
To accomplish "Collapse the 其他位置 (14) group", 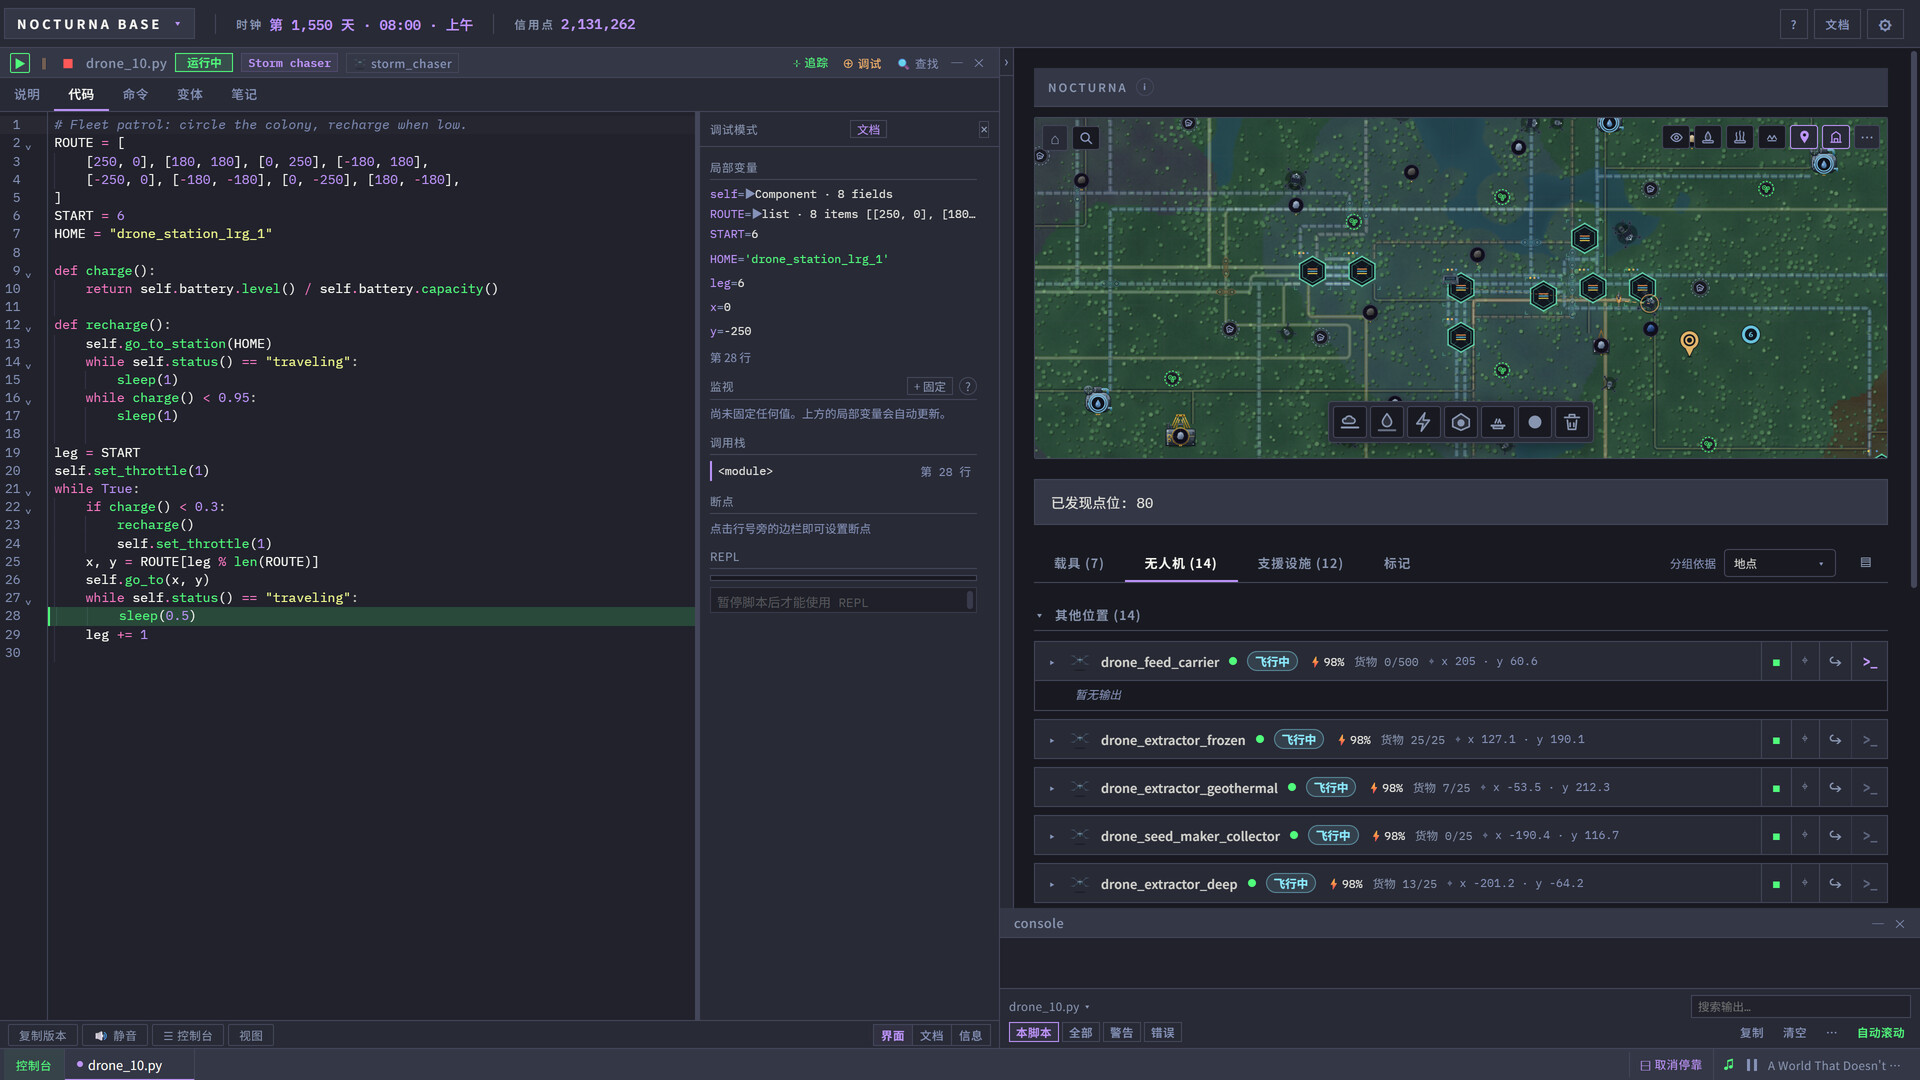I will click(x=1040, y=615).
